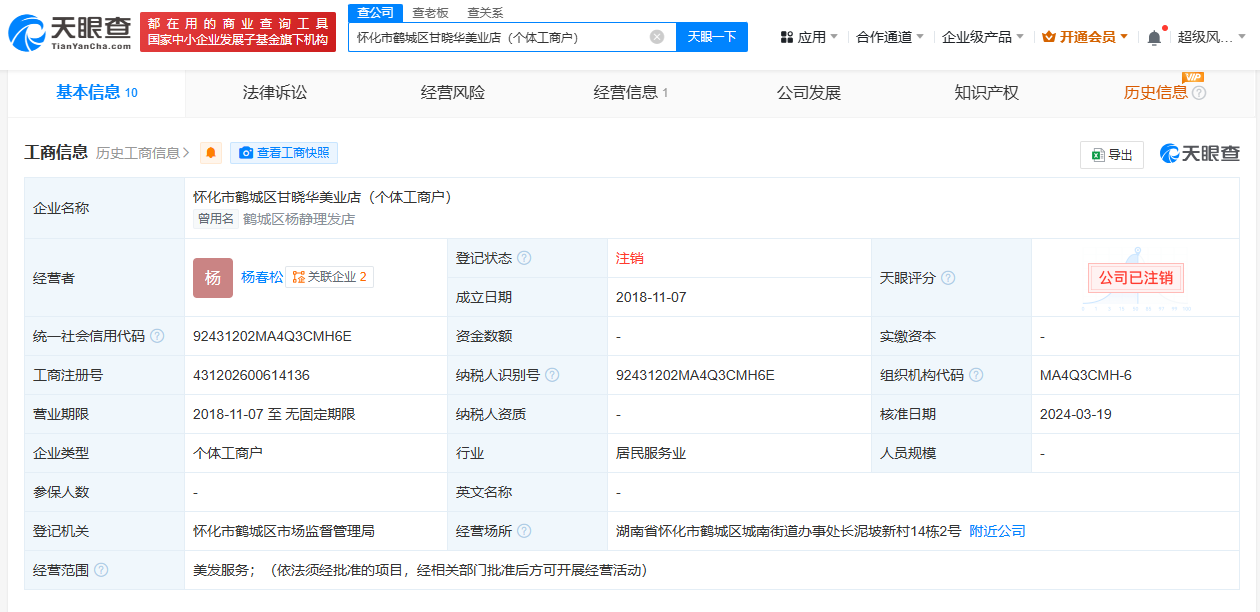Click the TianYanCha logo in header
The height and width of the screenshot is (612, 1260).
(x=70, y=33)
